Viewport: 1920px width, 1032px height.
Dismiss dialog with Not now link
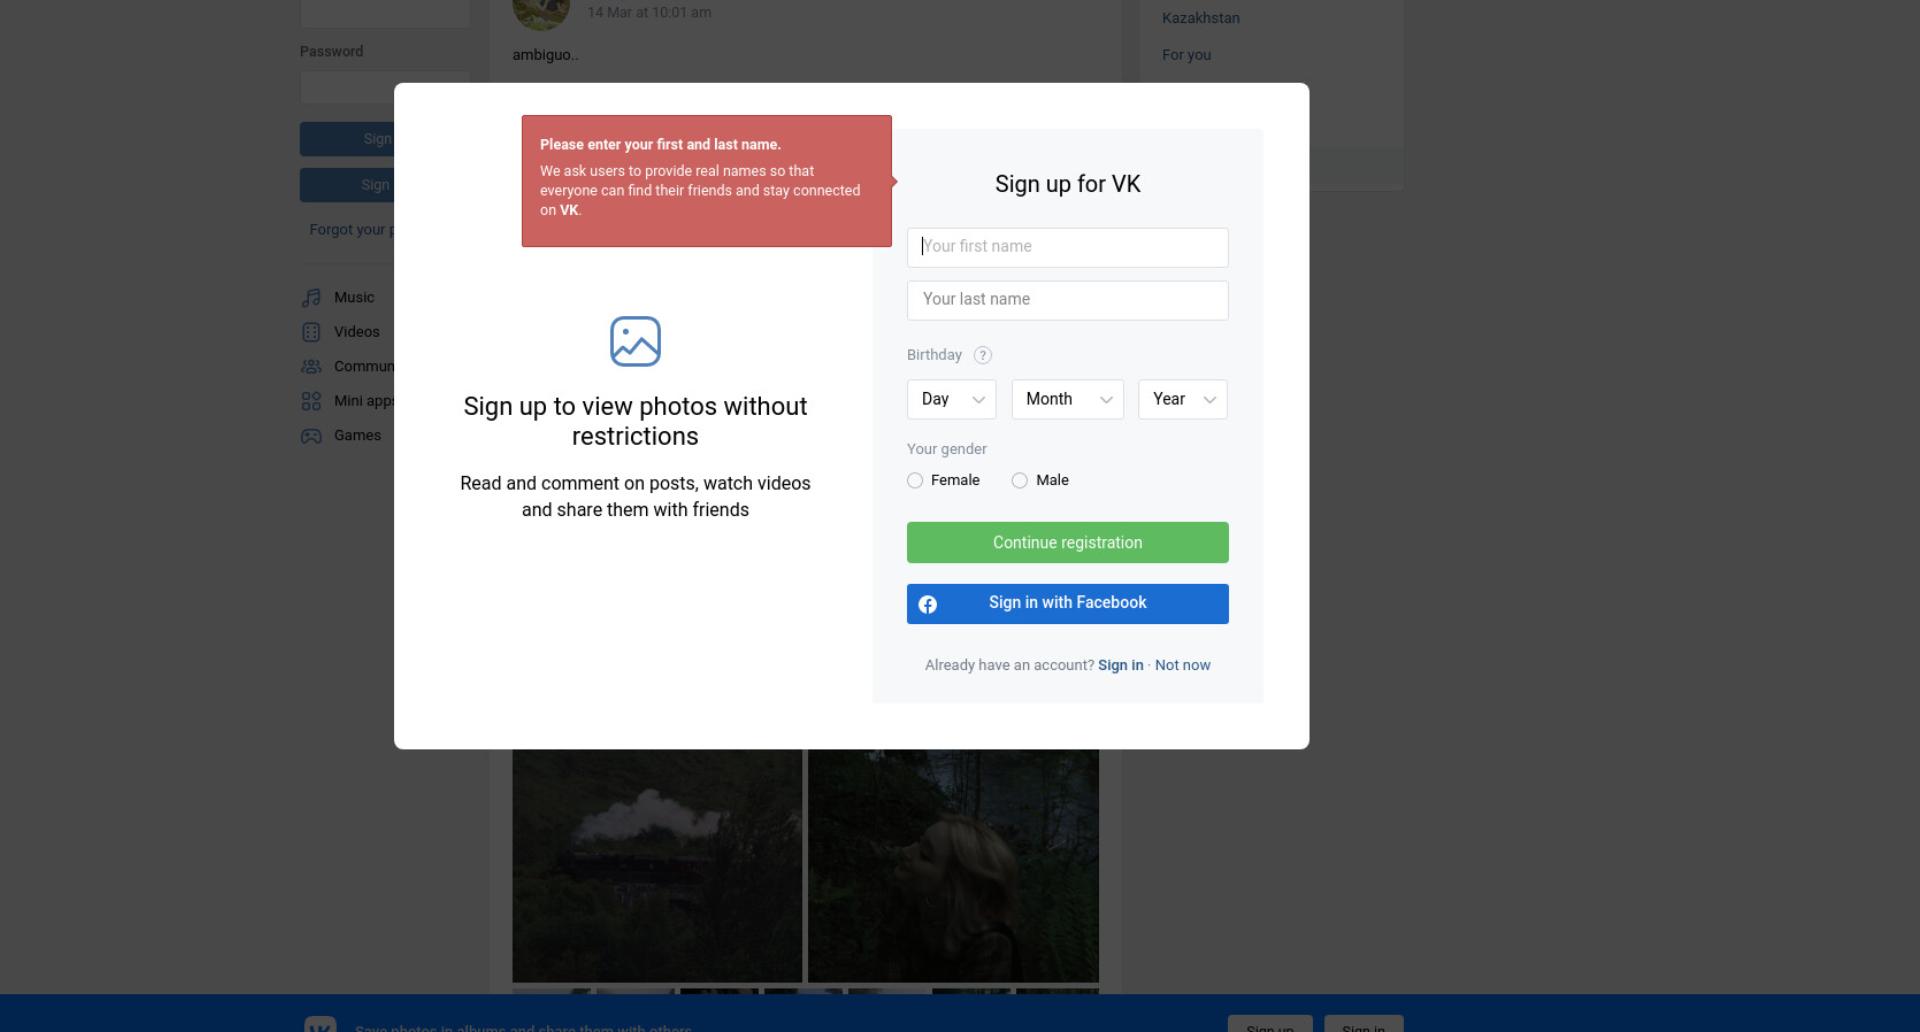click(1182, 665)
